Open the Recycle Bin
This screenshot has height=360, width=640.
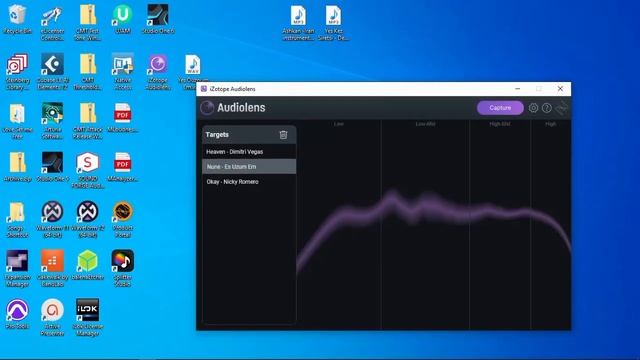click(17, 20)
